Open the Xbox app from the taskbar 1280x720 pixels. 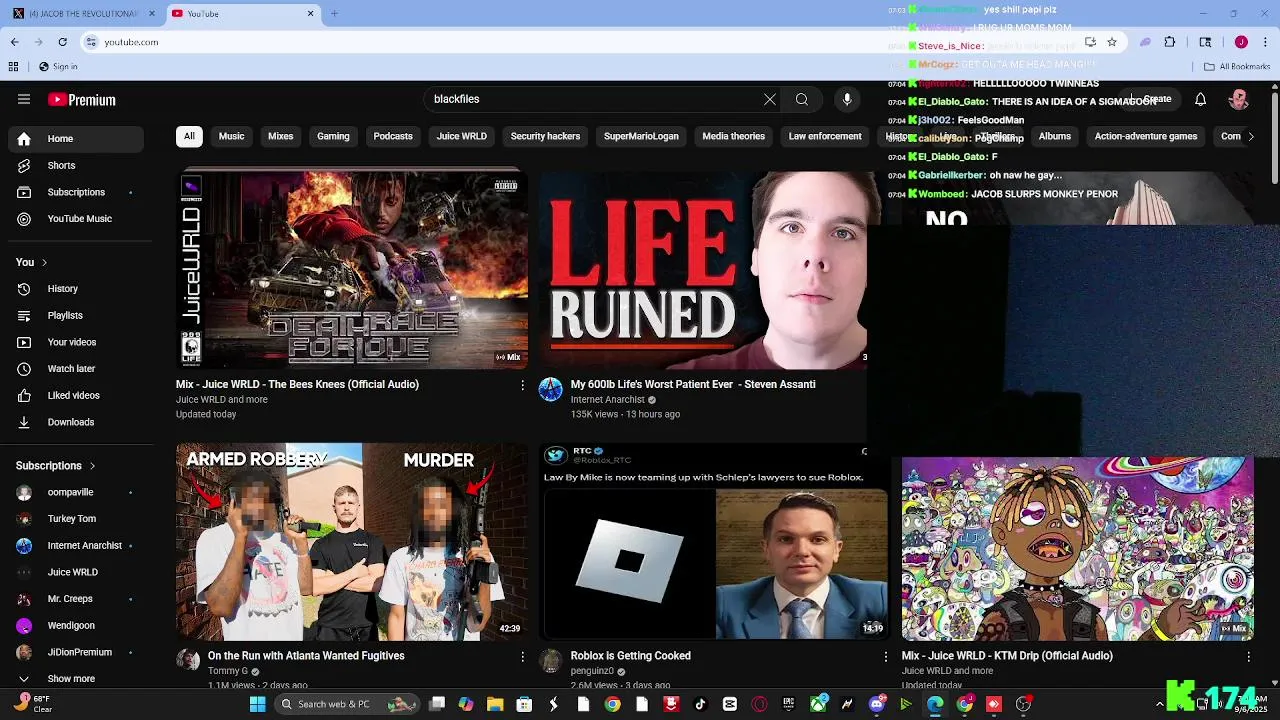click(x=818, y=704)
